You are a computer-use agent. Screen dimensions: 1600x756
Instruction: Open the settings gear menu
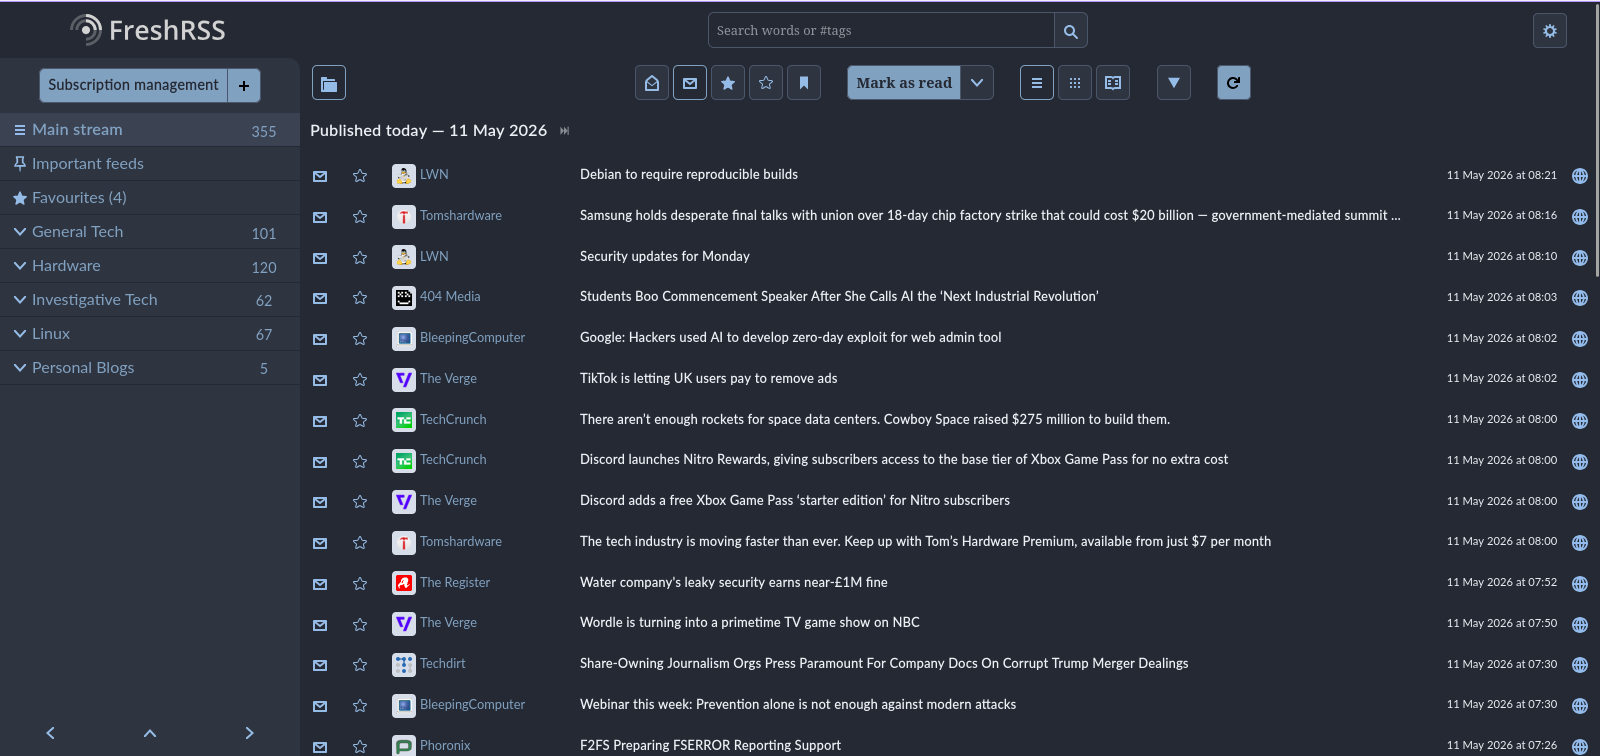[x=1549, y=31]
